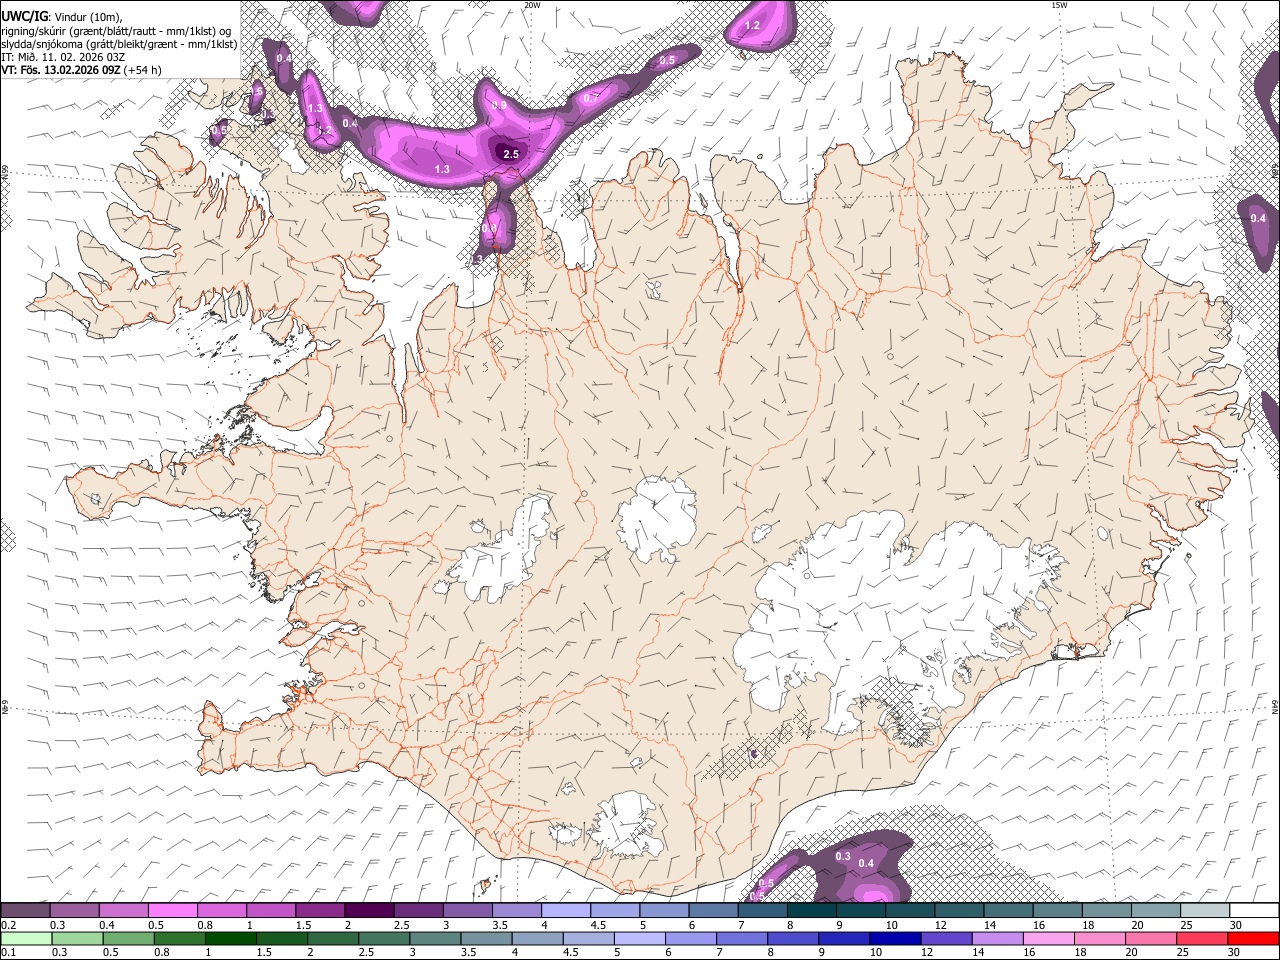
Task: Pick bright pink upper swatch between 0.5 and 0.8
Action: click(x=172, y=910)
